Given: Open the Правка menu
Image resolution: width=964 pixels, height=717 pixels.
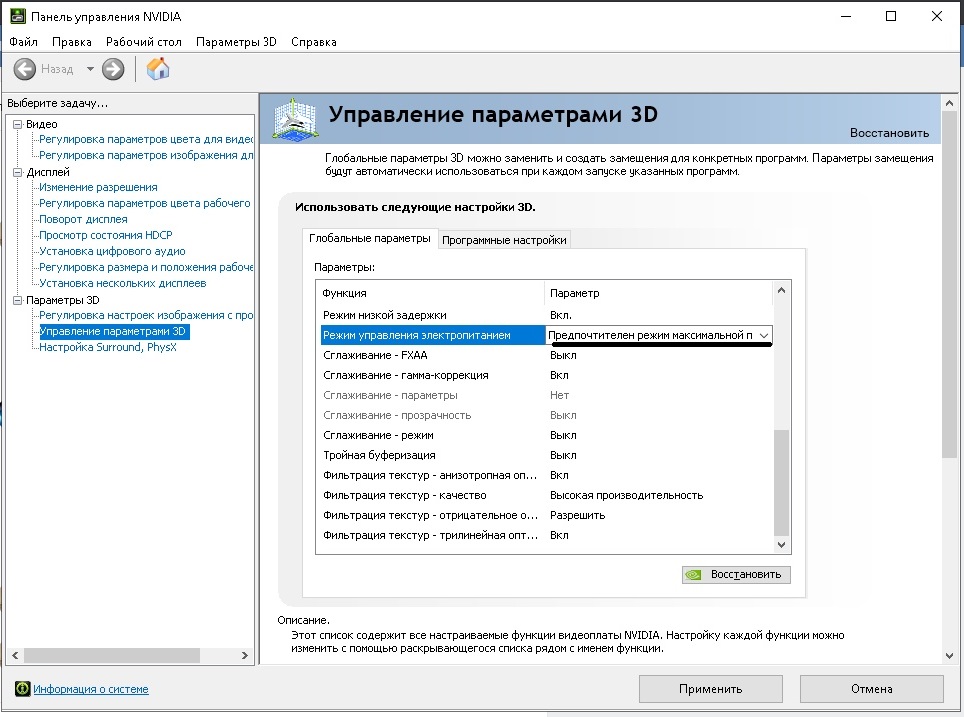Looking at the screenshot, I should tap(72, 42).
